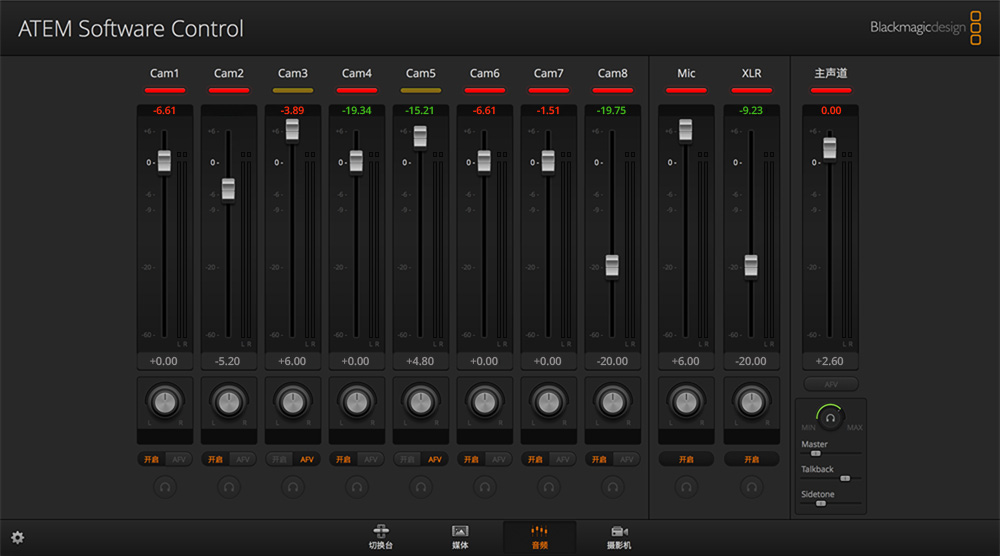Click the Cam5 pan knob

(421, 402)
